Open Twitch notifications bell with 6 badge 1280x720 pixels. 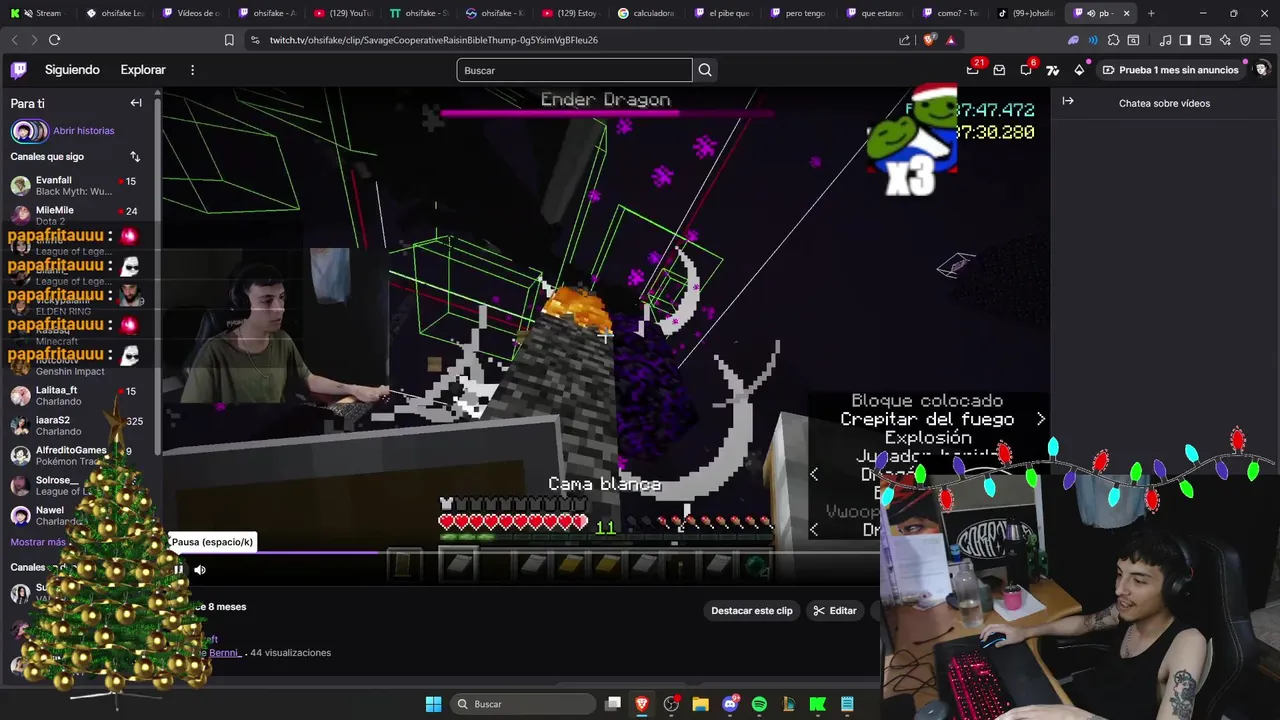(x=1026, y=70)
